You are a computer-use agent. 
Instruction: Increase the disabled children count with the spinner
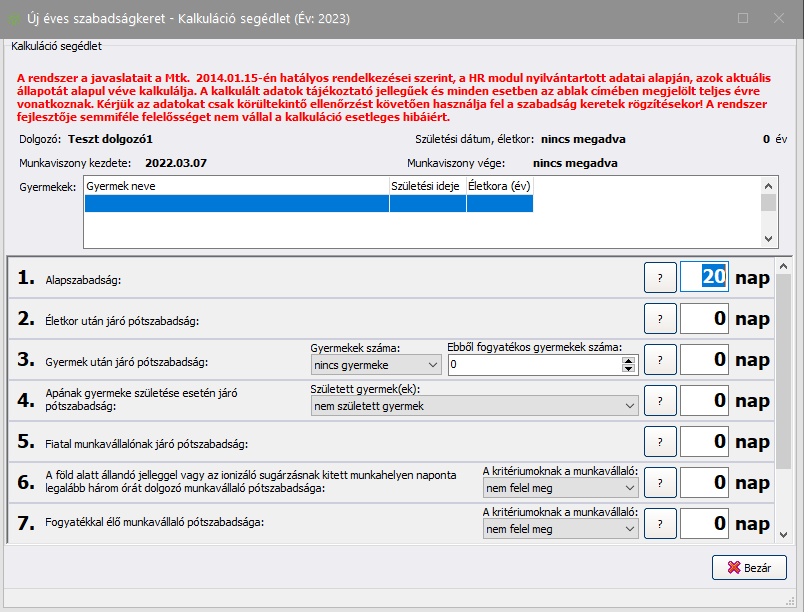tap(629, 361)
